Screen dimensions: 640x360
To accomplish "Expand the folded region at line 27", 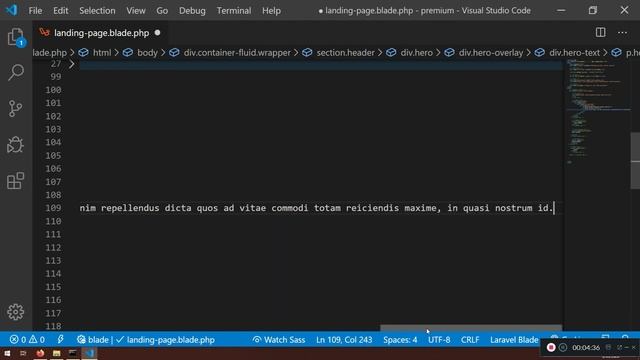I will click(72, 64).
